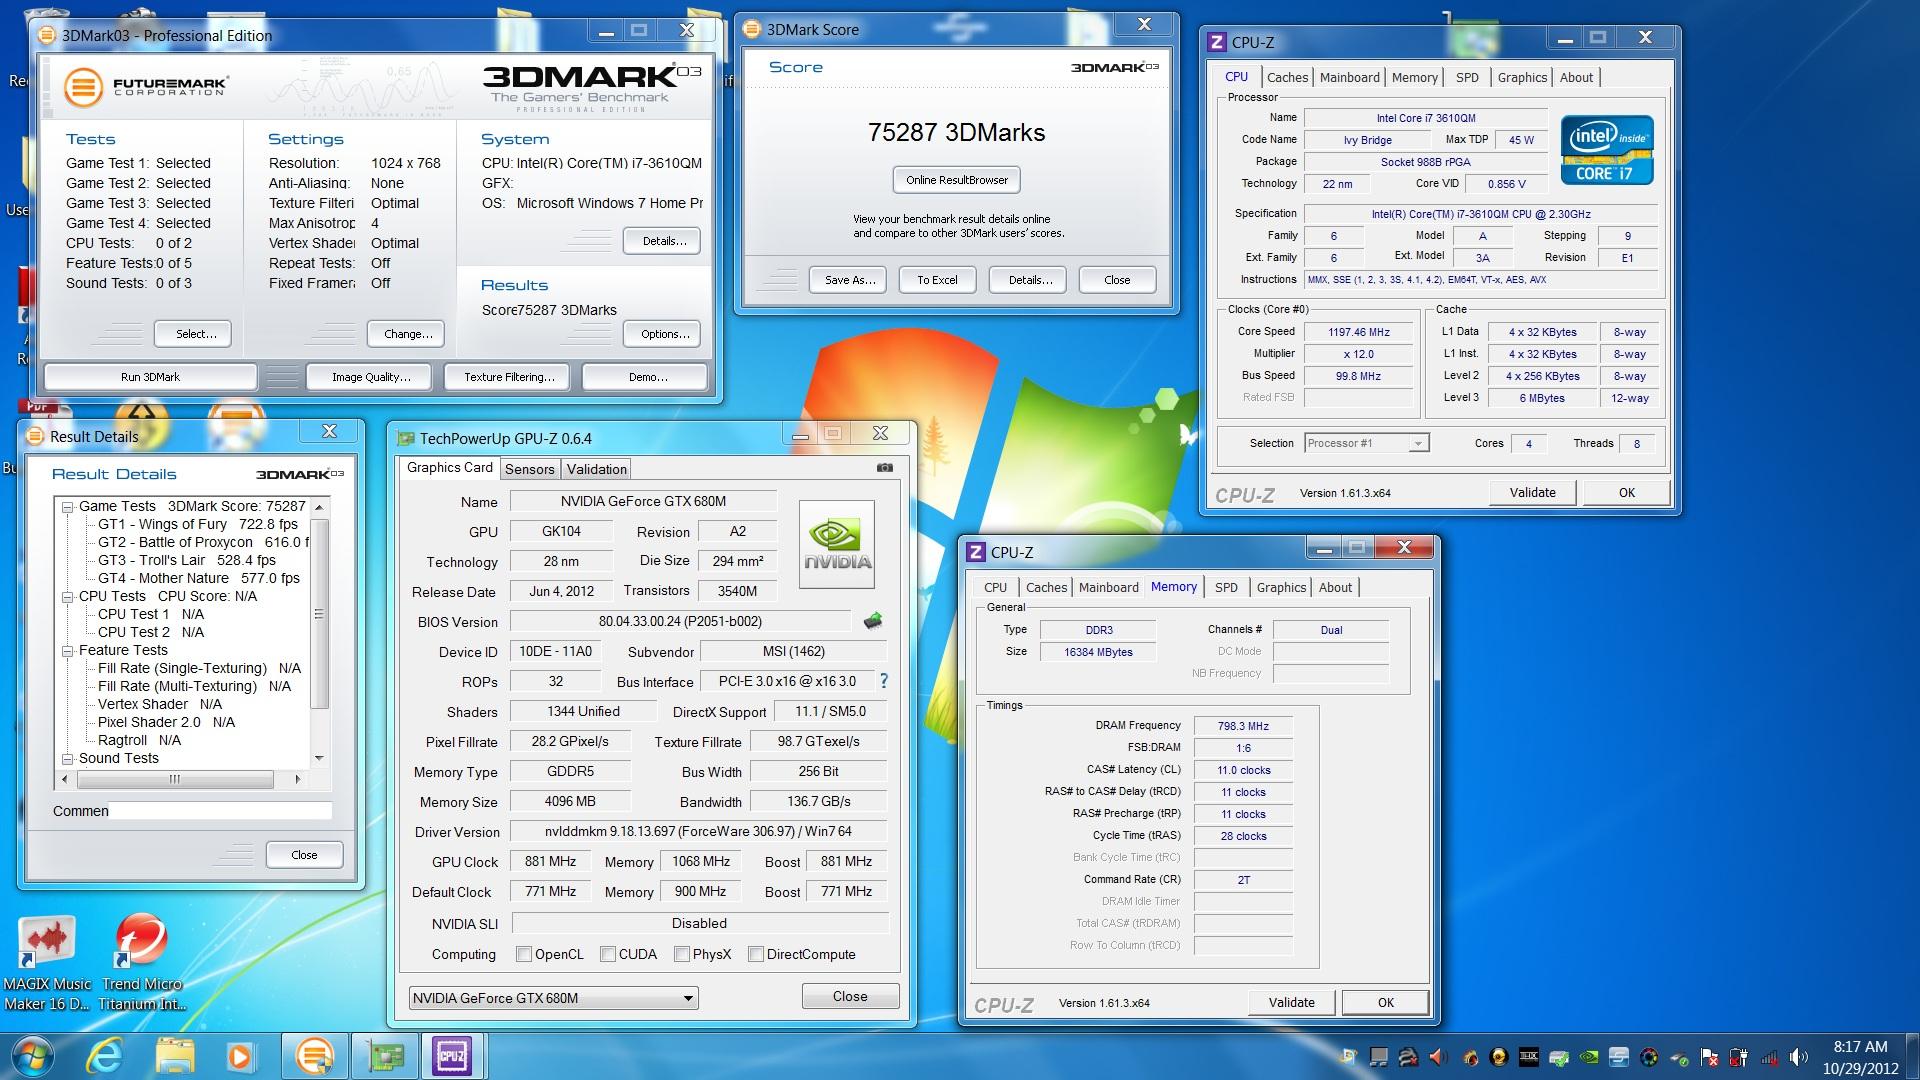Click the safely remove hardware tray icon
This screenshot has width=1920, height=1080.
tap(1679, 1058)
